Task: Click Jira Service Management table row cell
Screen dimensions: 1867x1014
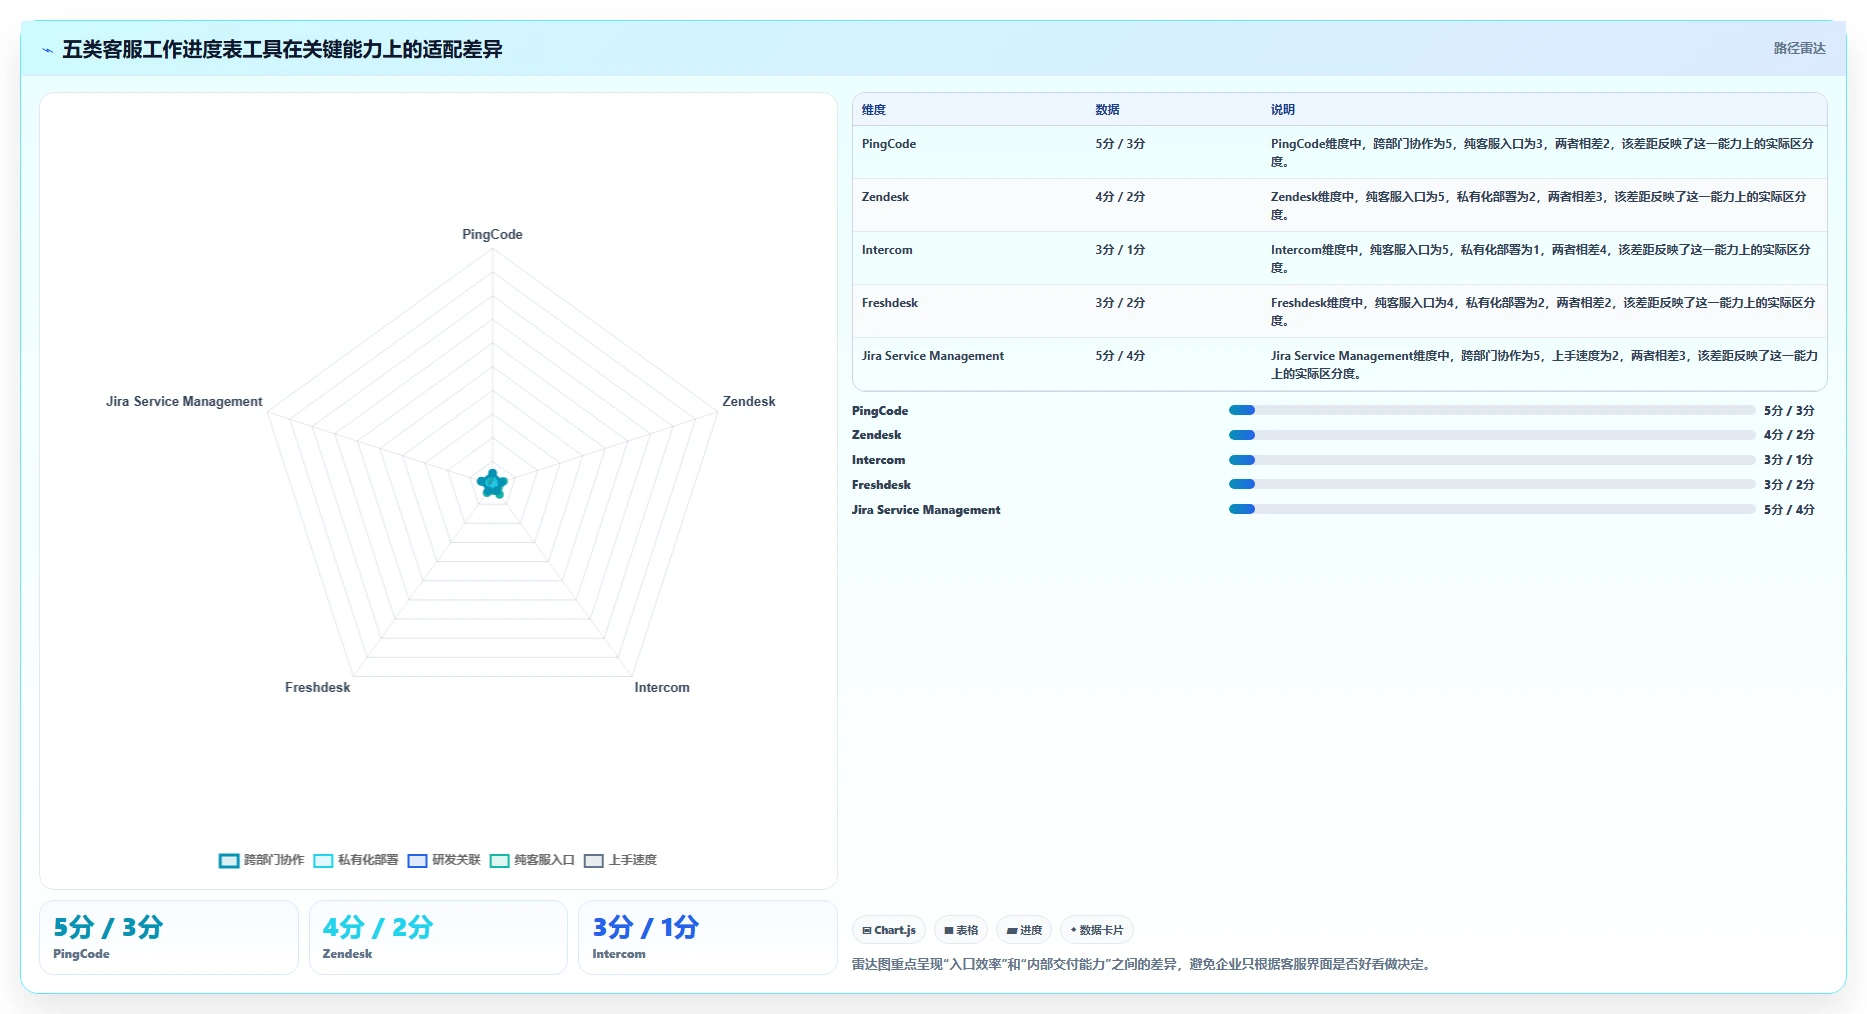Action: tap(933, 356)
